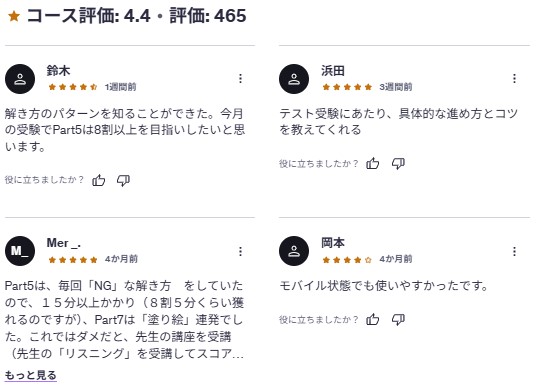Expand Mer _.'s review with もっと見る
Viewport: 538px width, 390px height.
31,375
